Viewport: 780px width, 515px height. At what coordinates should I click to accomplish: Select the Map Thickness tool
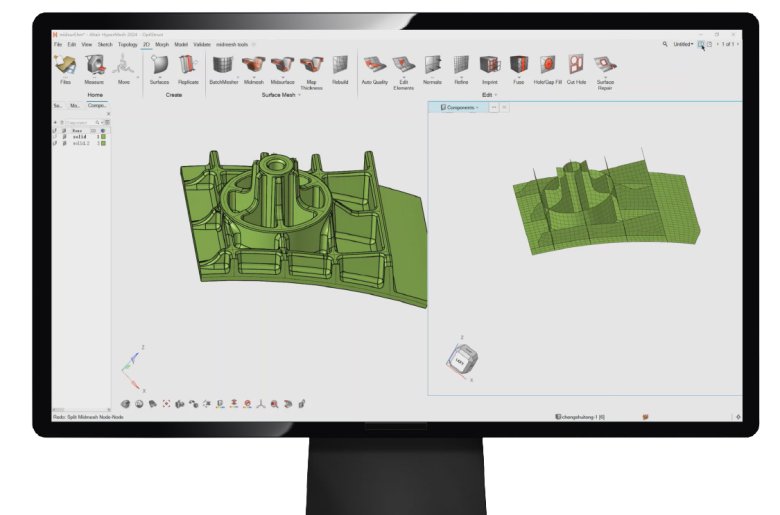coord(312,66)
